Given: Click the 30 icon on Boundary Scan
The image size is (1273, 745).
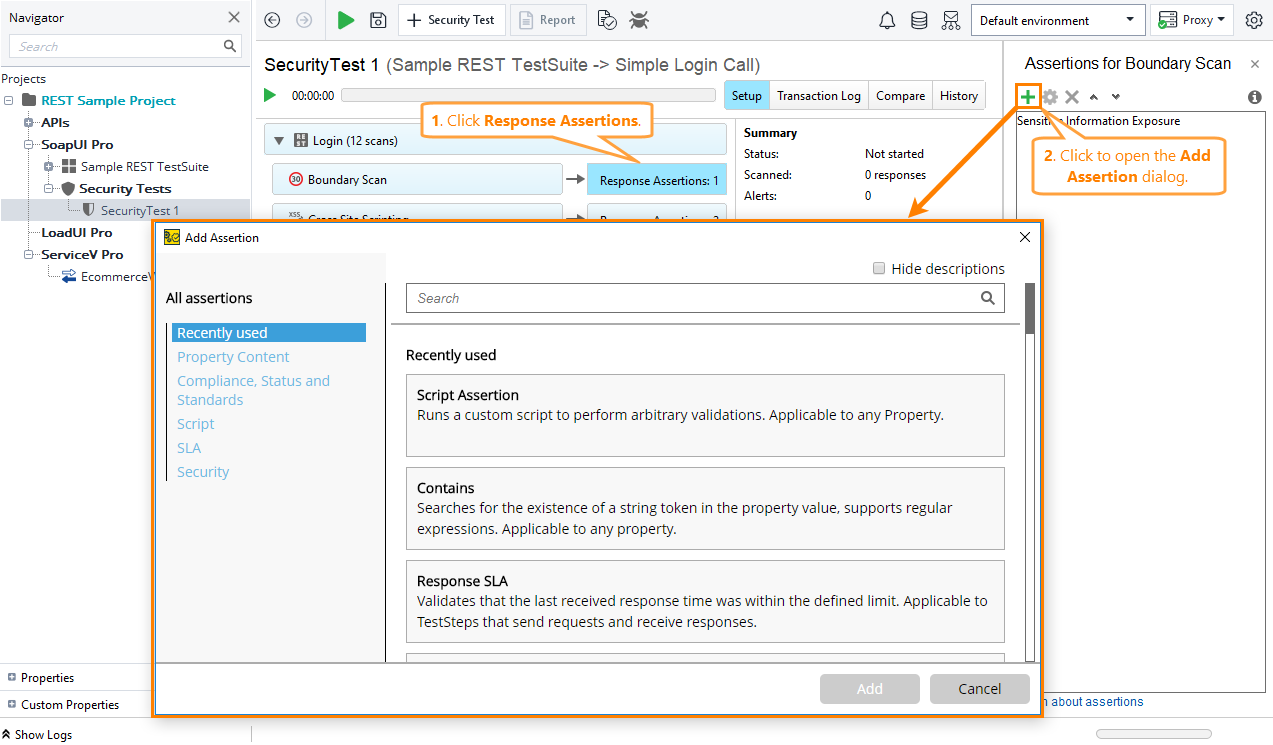Looking at the screenshot, I should 295,180.
